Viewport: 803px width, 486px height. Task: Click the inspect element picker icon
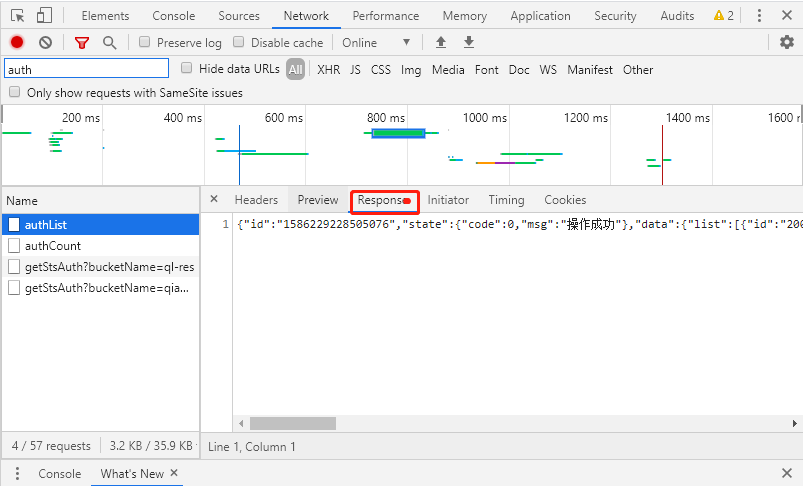(x=18, y=16)
